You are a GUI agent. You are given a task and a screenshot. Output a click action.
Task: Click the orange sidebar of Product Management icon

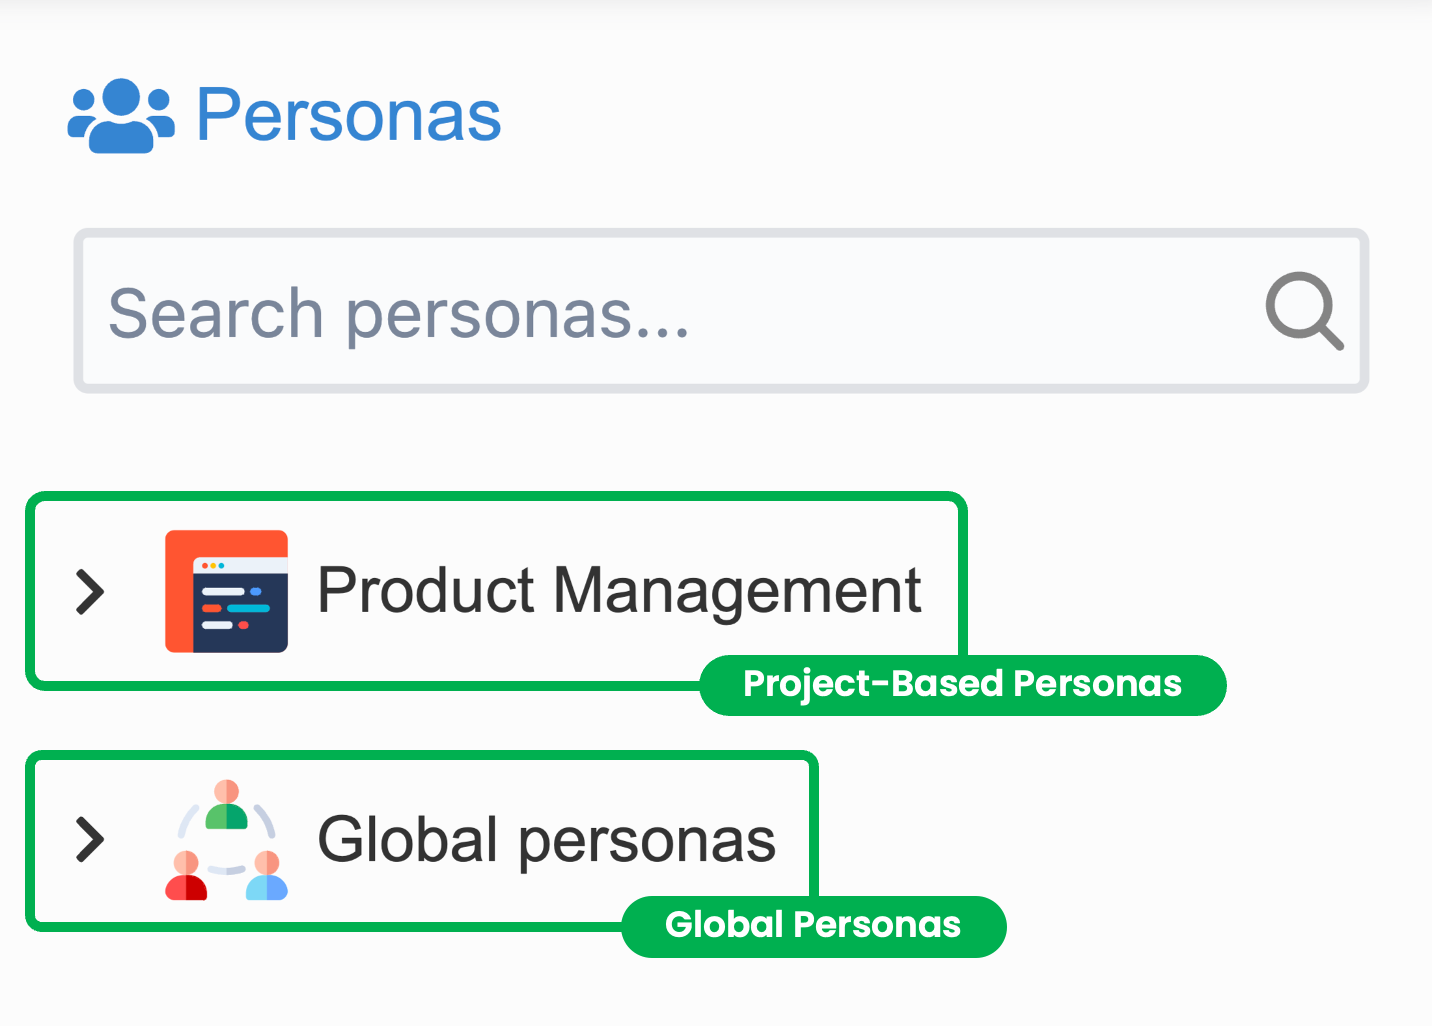[179, 591]
